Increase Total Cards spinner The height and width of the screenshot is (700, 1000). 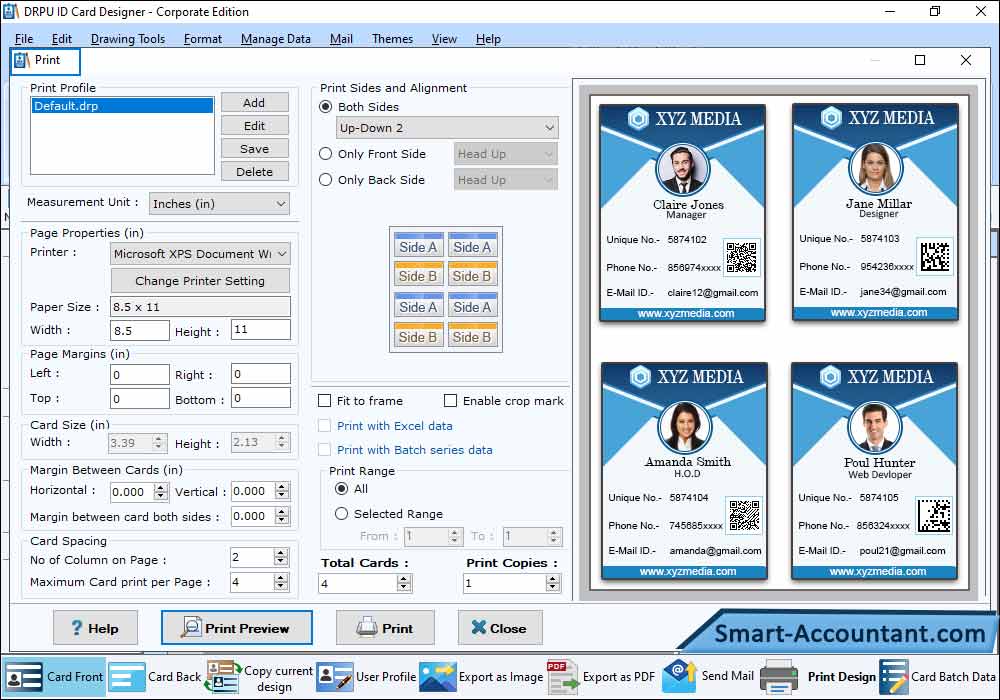point(403,579)
